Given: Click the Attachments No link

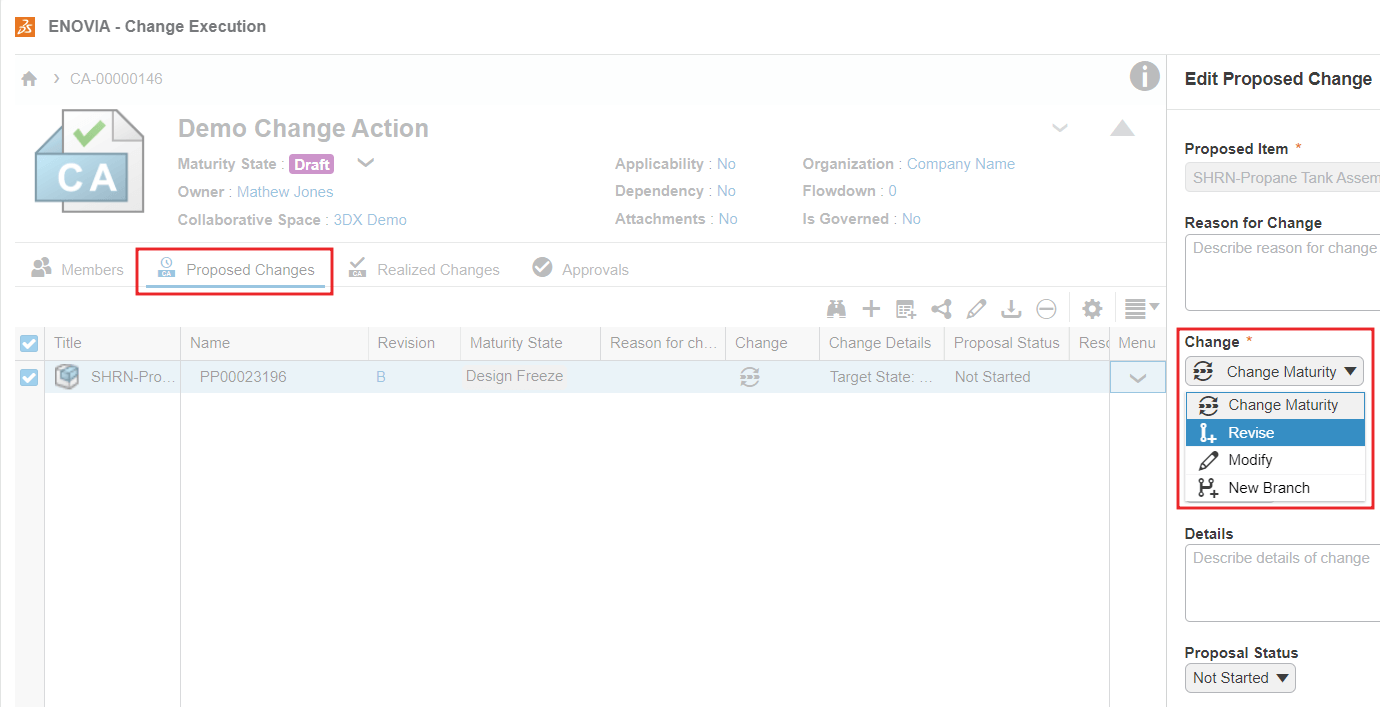Looking at the screenshot, I should (x=728, y=219).
